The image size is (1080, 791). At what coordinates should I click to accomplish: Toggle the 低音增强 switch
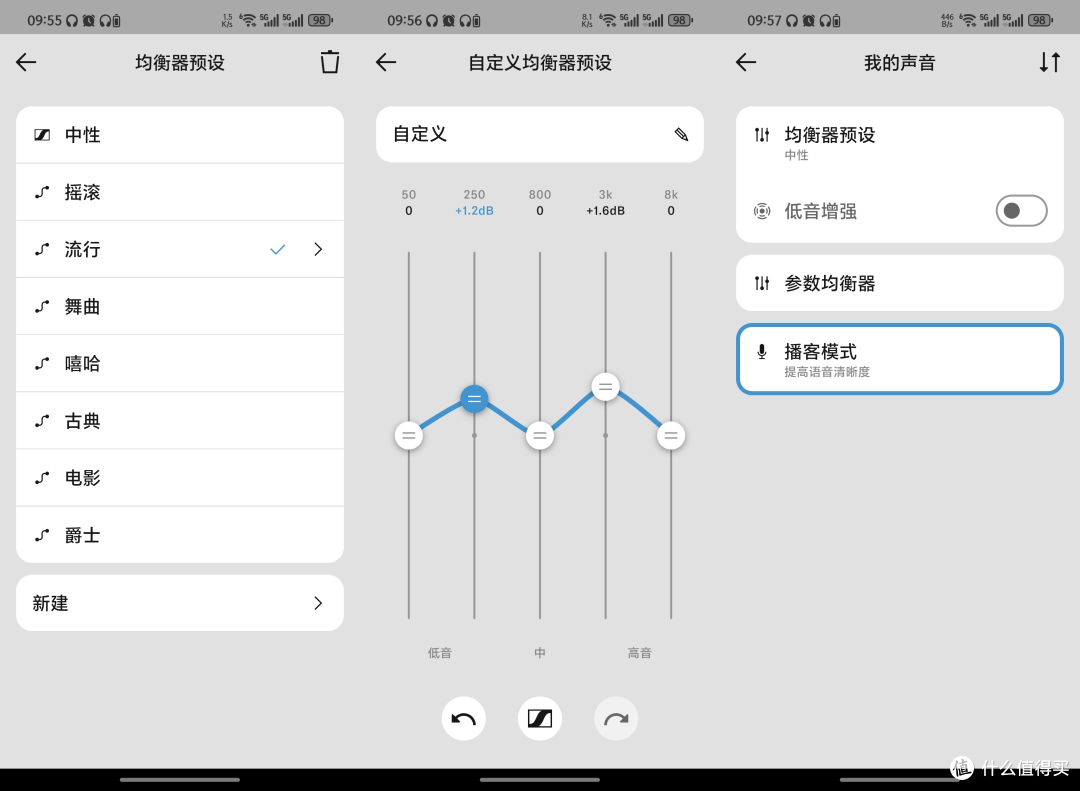click(1021, 211)
